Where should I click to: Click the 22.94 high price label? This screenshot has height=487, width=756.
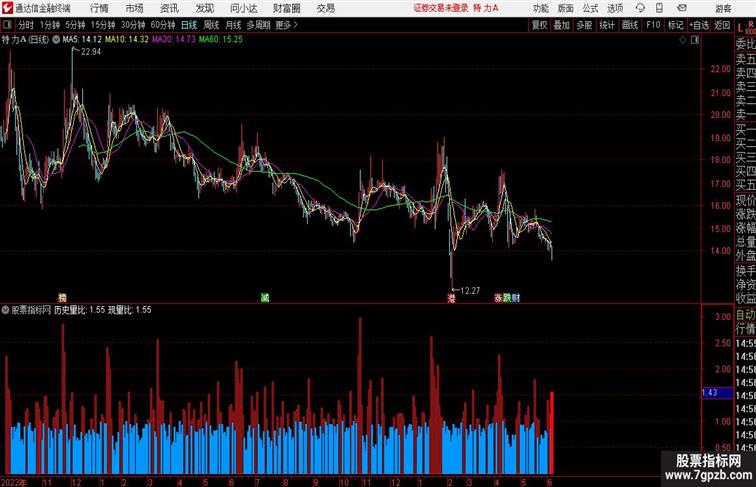pyautogui.click(x=91, y=52)
